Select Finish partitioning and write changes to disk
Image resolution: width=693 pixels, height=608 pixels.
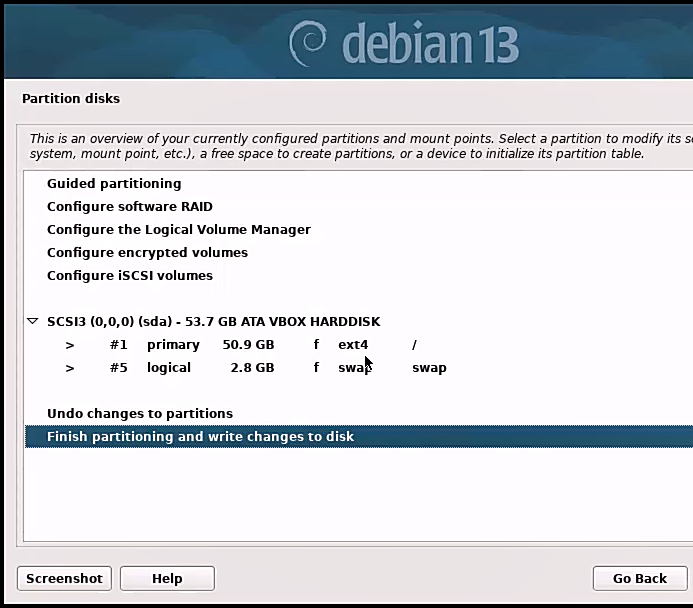[200, 437]
